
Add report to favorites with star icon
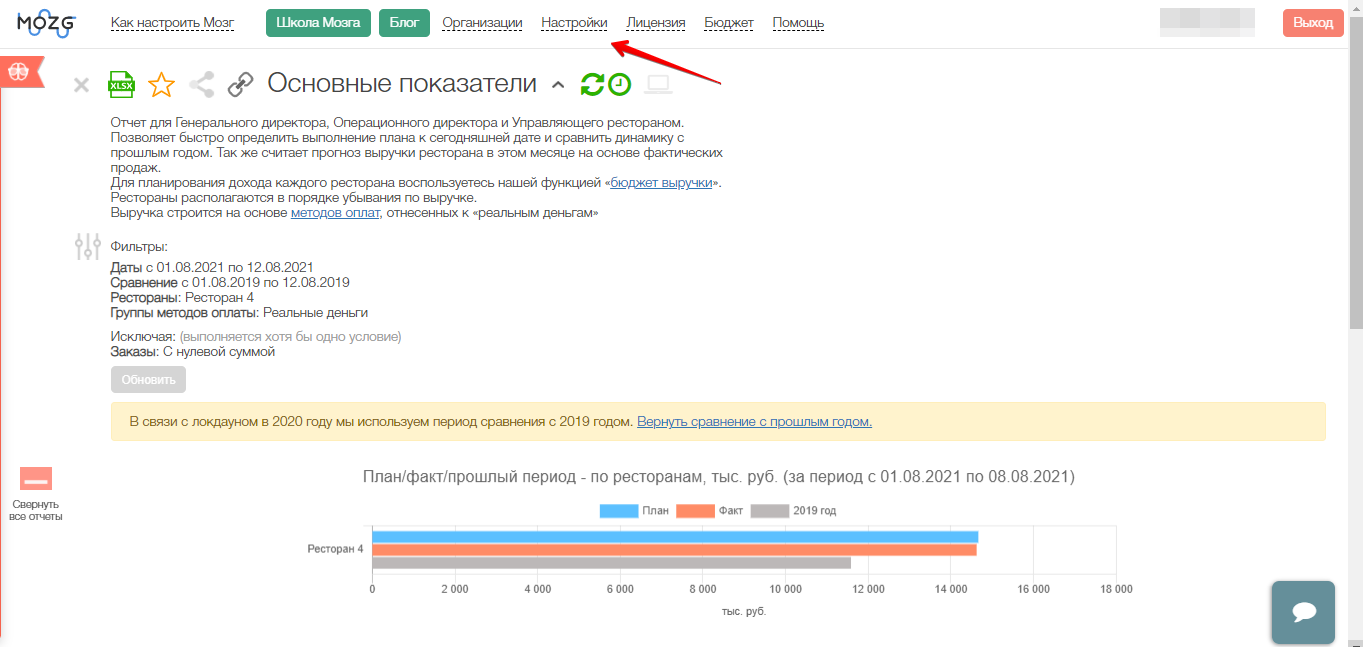coord(161,85)
